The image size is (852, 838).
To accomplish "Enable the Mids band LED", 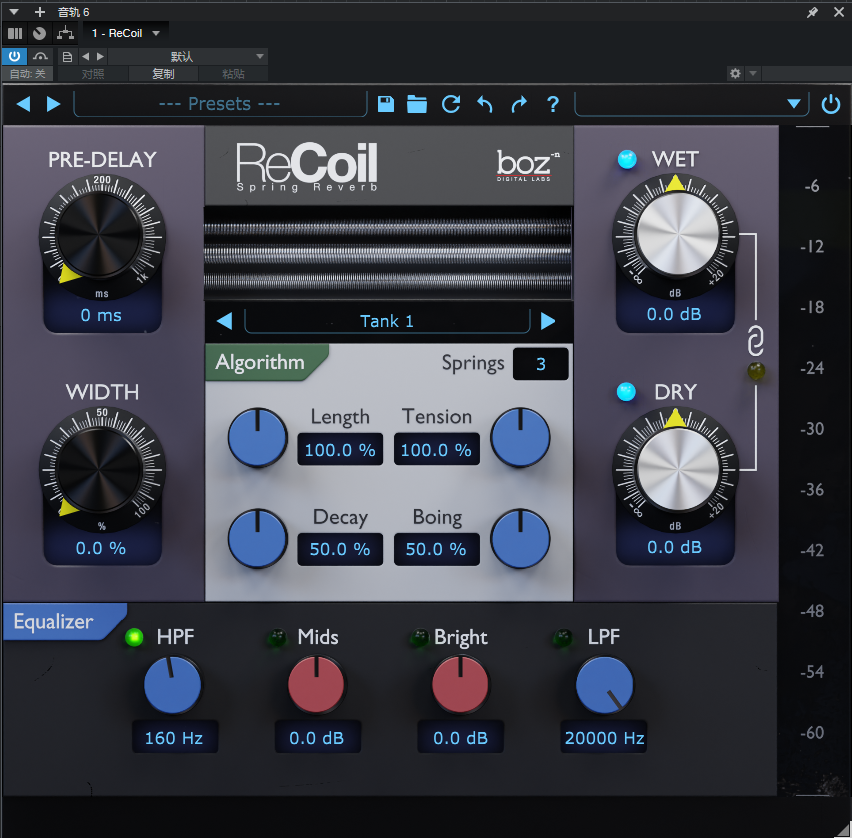I will (277, 637).
